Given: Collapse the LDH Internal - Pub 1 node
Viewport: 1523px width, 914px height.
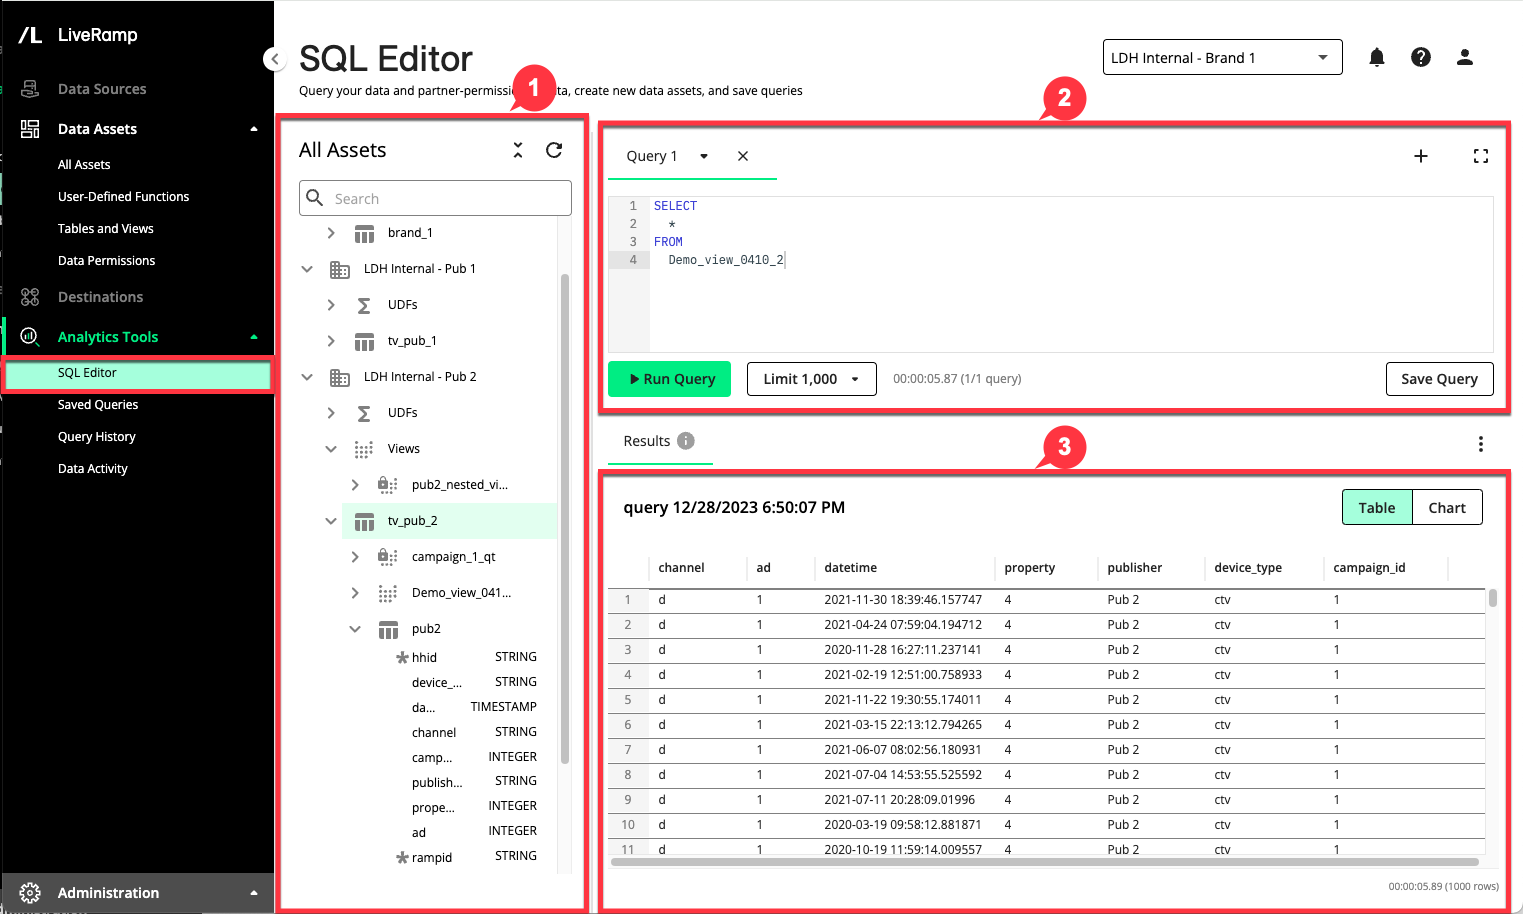Looking at the screenshot, I should (307, 269).
